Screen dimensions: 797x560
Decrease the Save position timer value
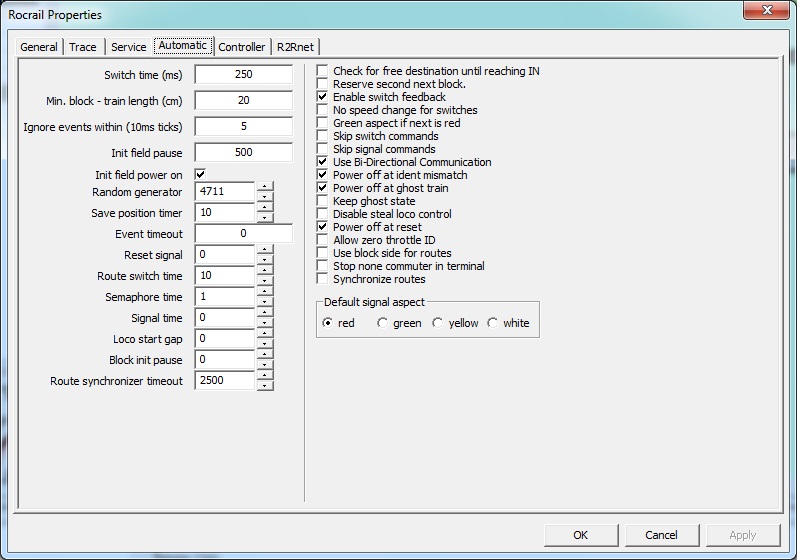point(265,217)
